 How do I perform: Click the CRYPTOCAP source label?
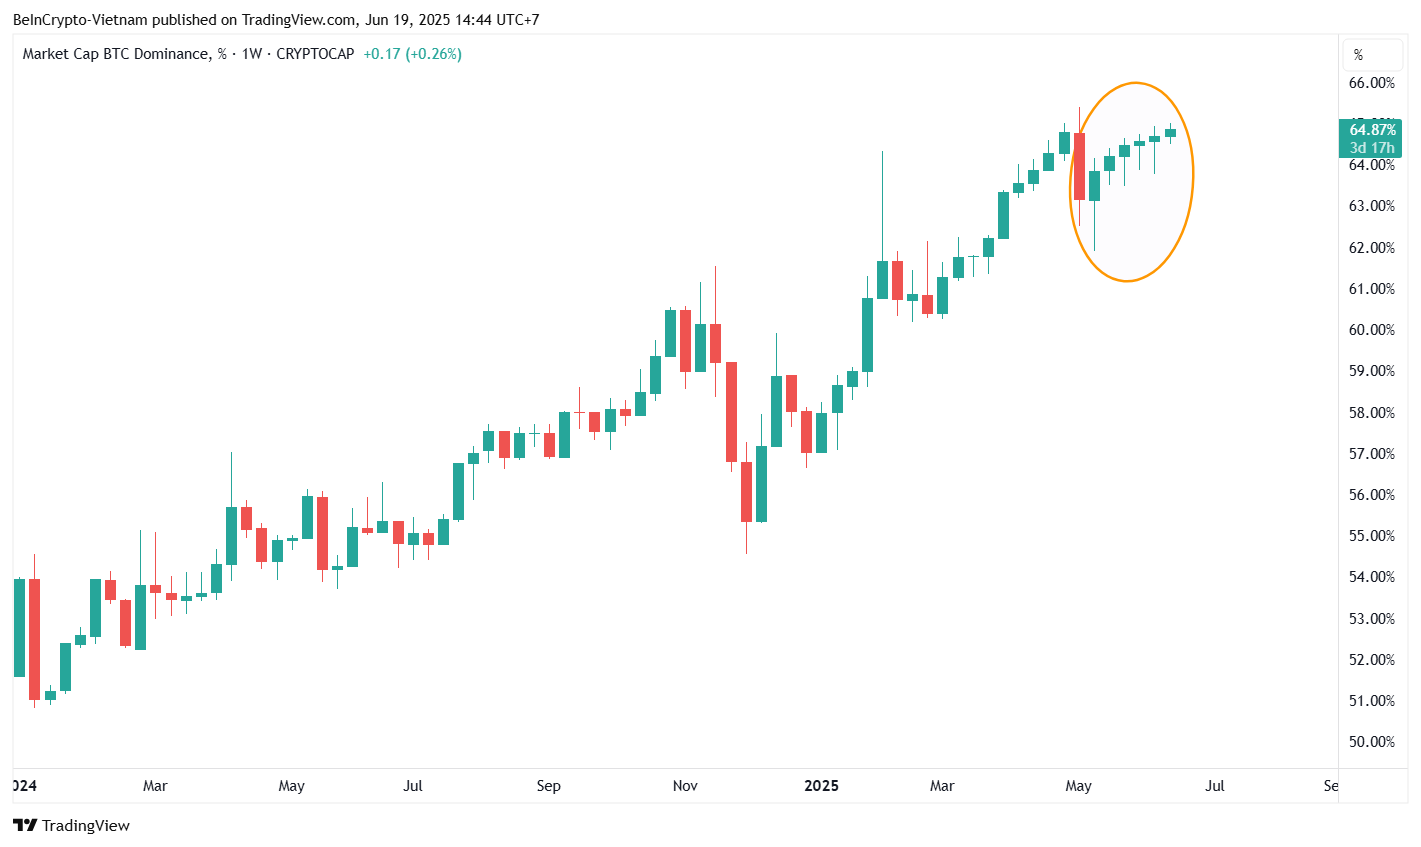pyautogui.click(x=315, y=54)
